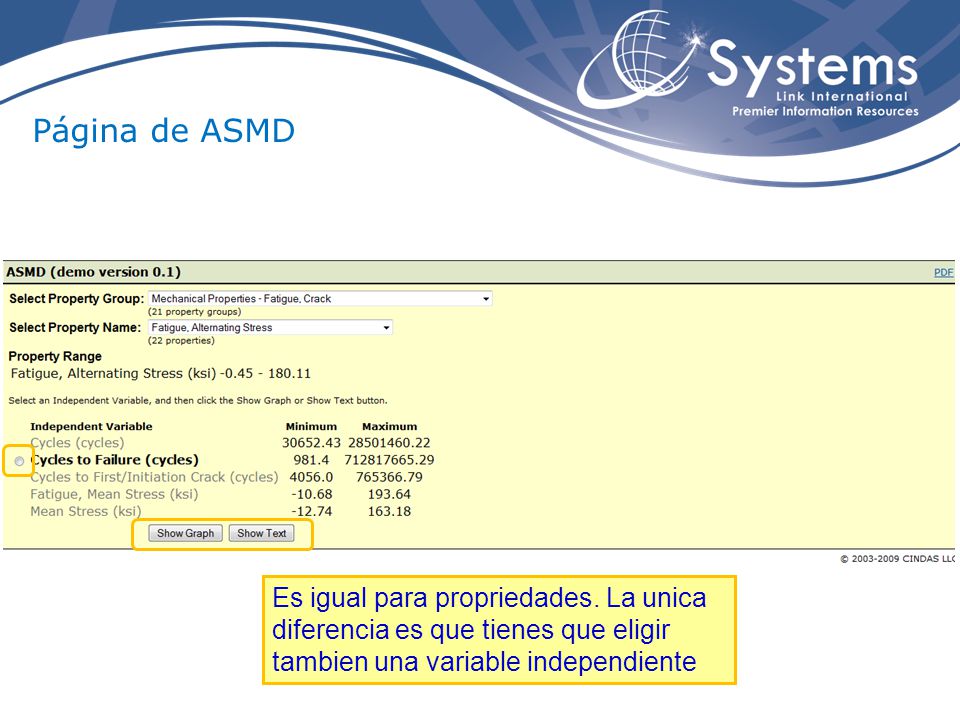Open the Select Property Group dropdown
The image size is (960, 720).
coord(320,299)
